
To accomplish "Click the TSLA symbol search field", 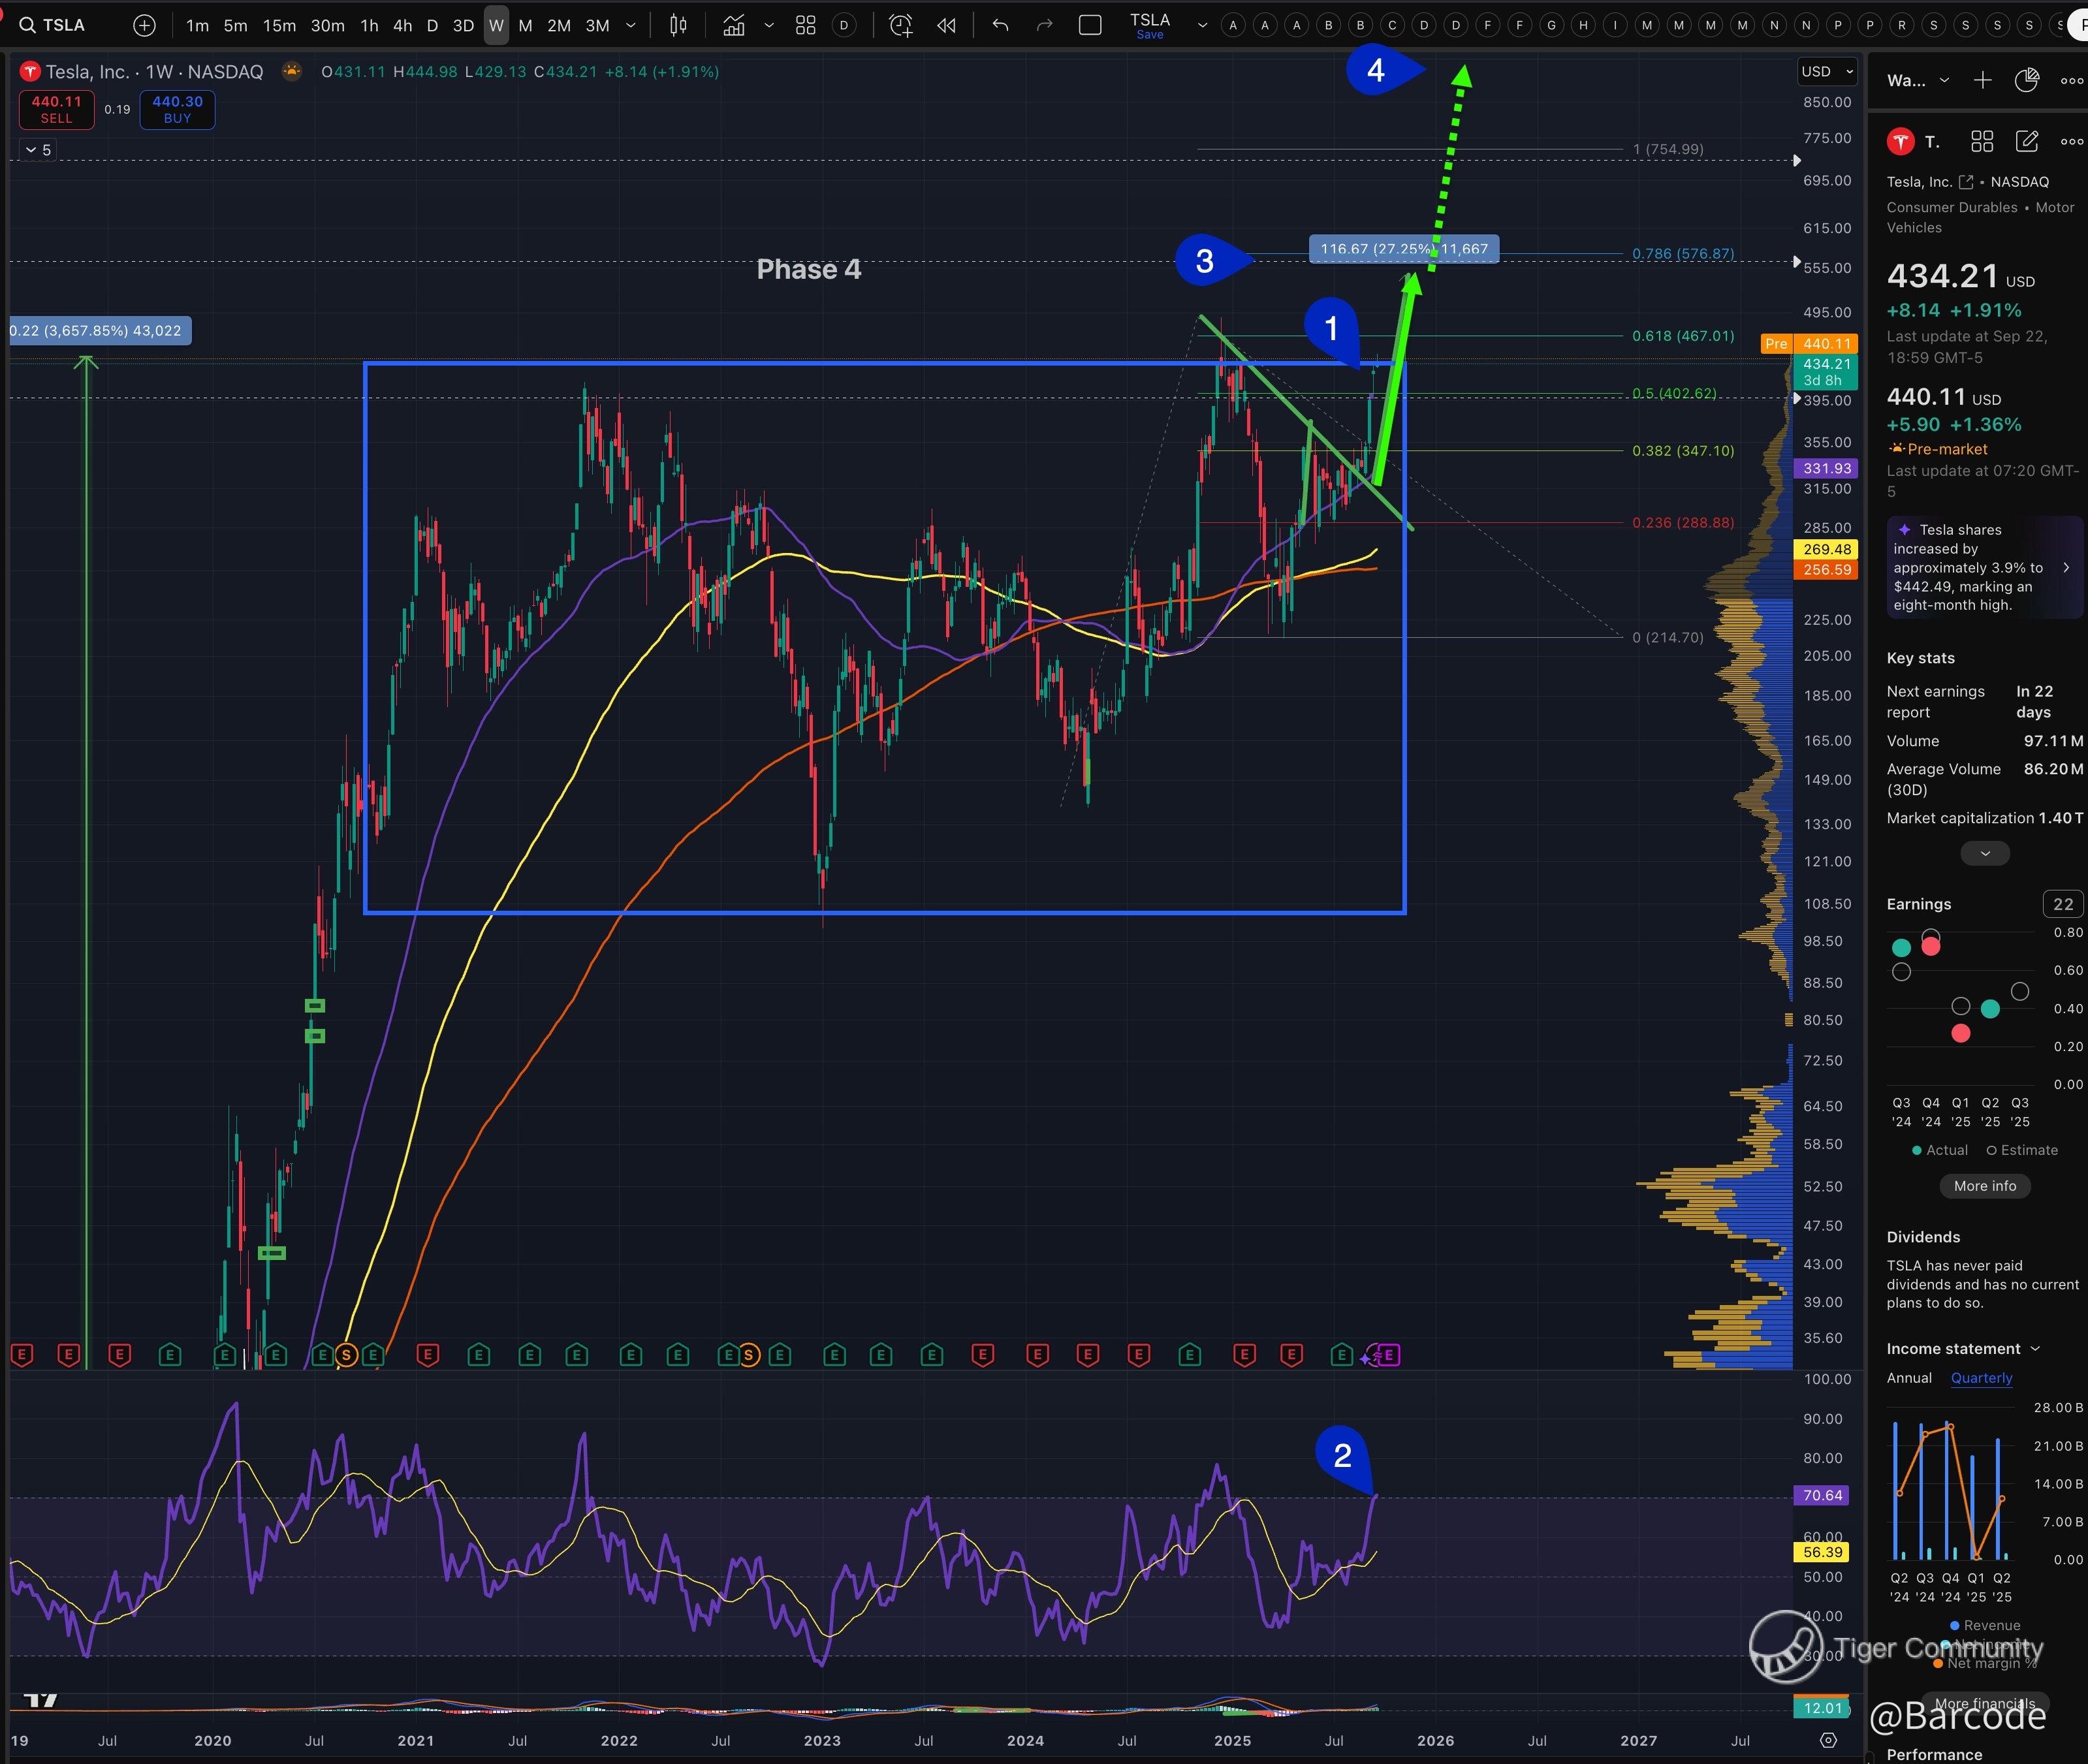I will (x=62, y=25).
